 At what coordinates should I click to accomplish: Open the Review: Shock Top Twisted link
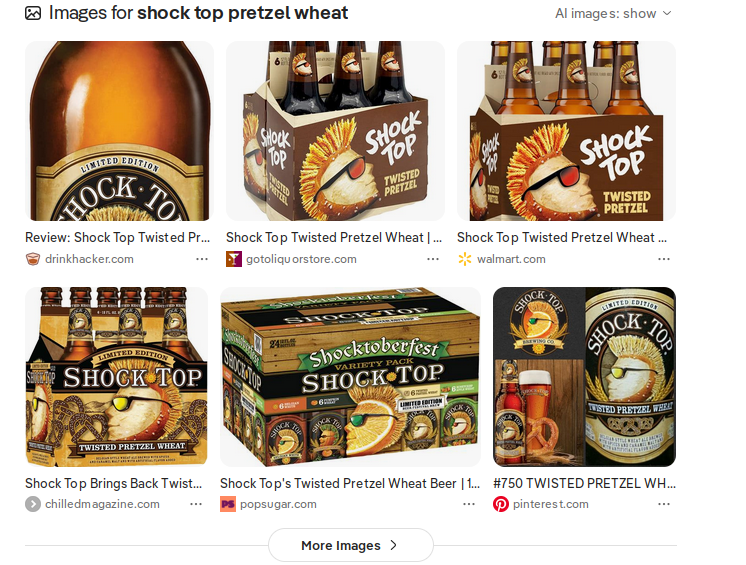pos(118,237)
